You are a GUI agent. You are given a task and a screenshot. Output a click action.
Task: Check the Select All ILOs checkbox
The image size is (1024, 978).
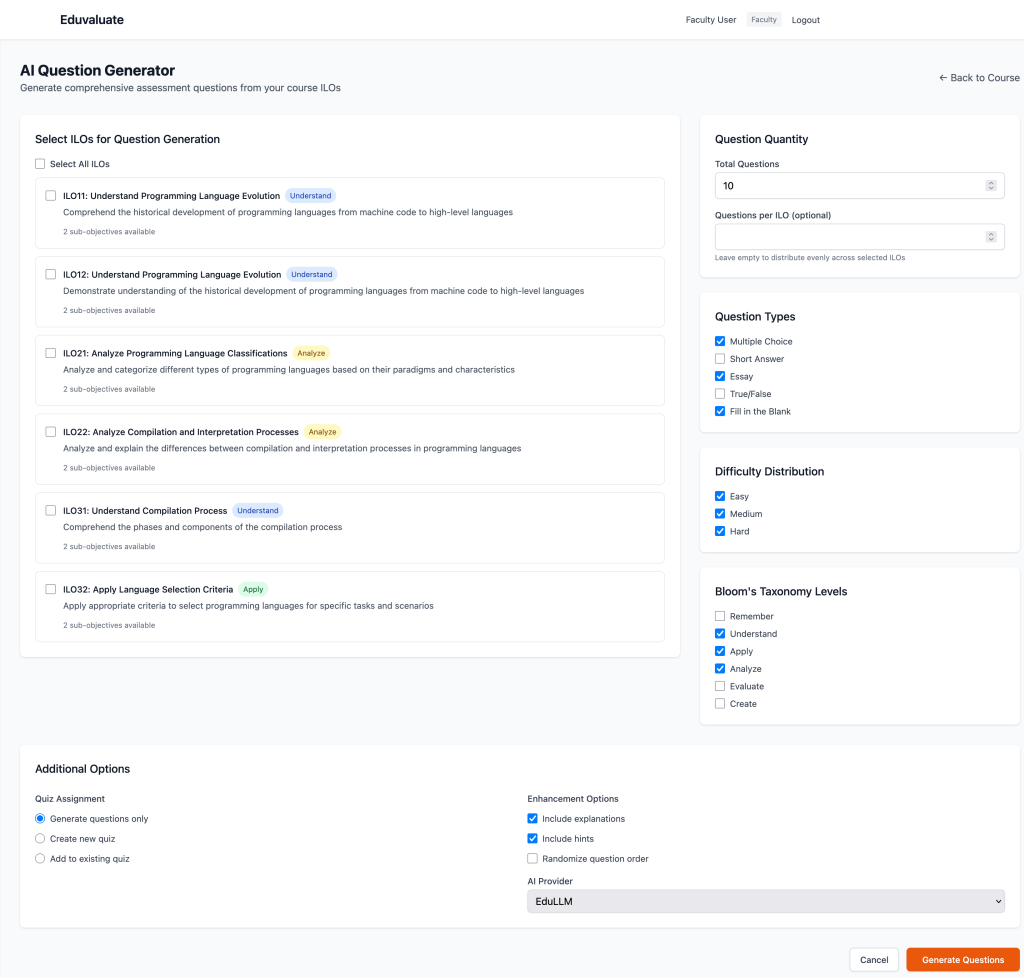tap(40, 164)
